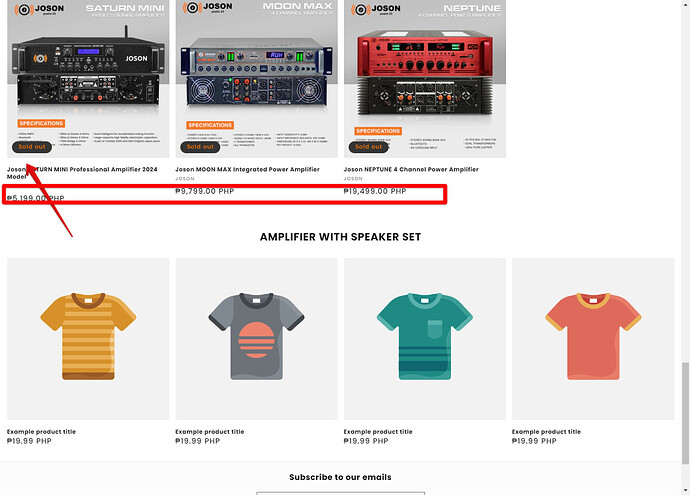This screenshot has height=495, width=690.
Task: Open the Joson SATURN MINI product image
Action: 88,78
